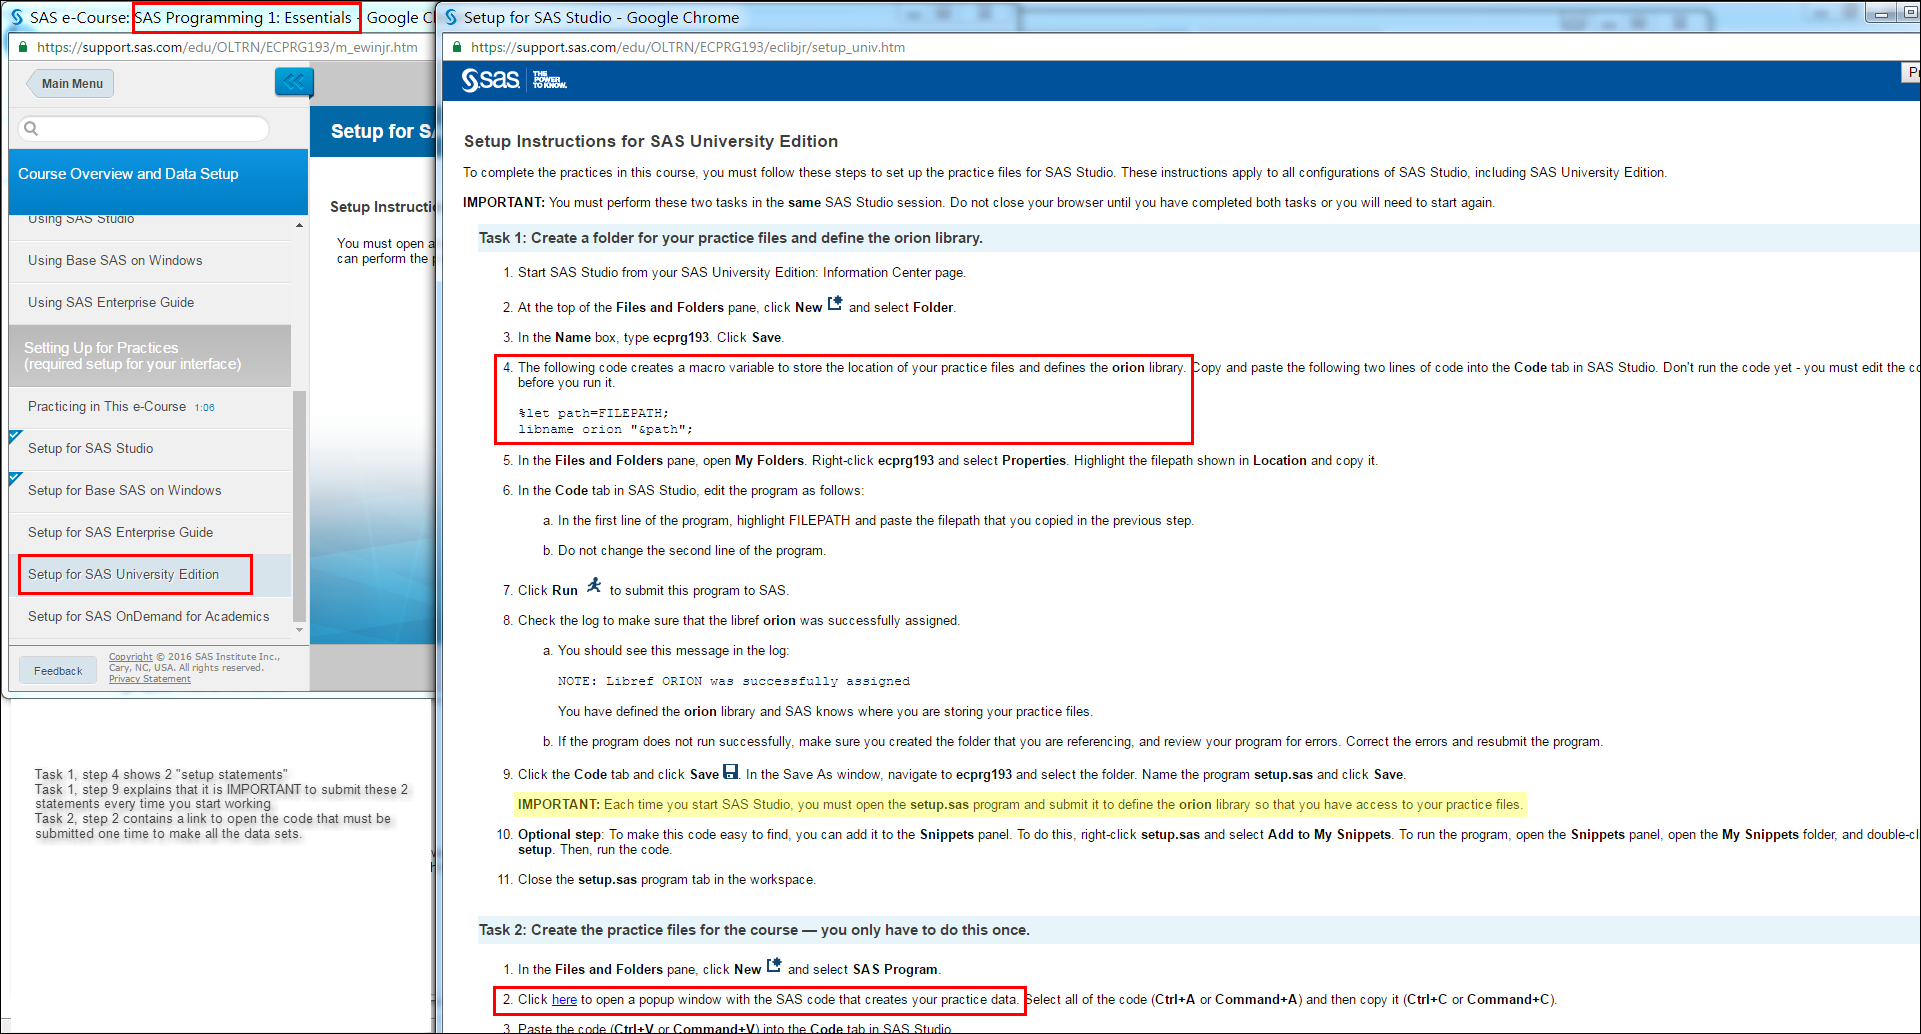Click the Save disk icon in step 9
The width and height of the screenshot is (1921, 1034).
(731, 772)
